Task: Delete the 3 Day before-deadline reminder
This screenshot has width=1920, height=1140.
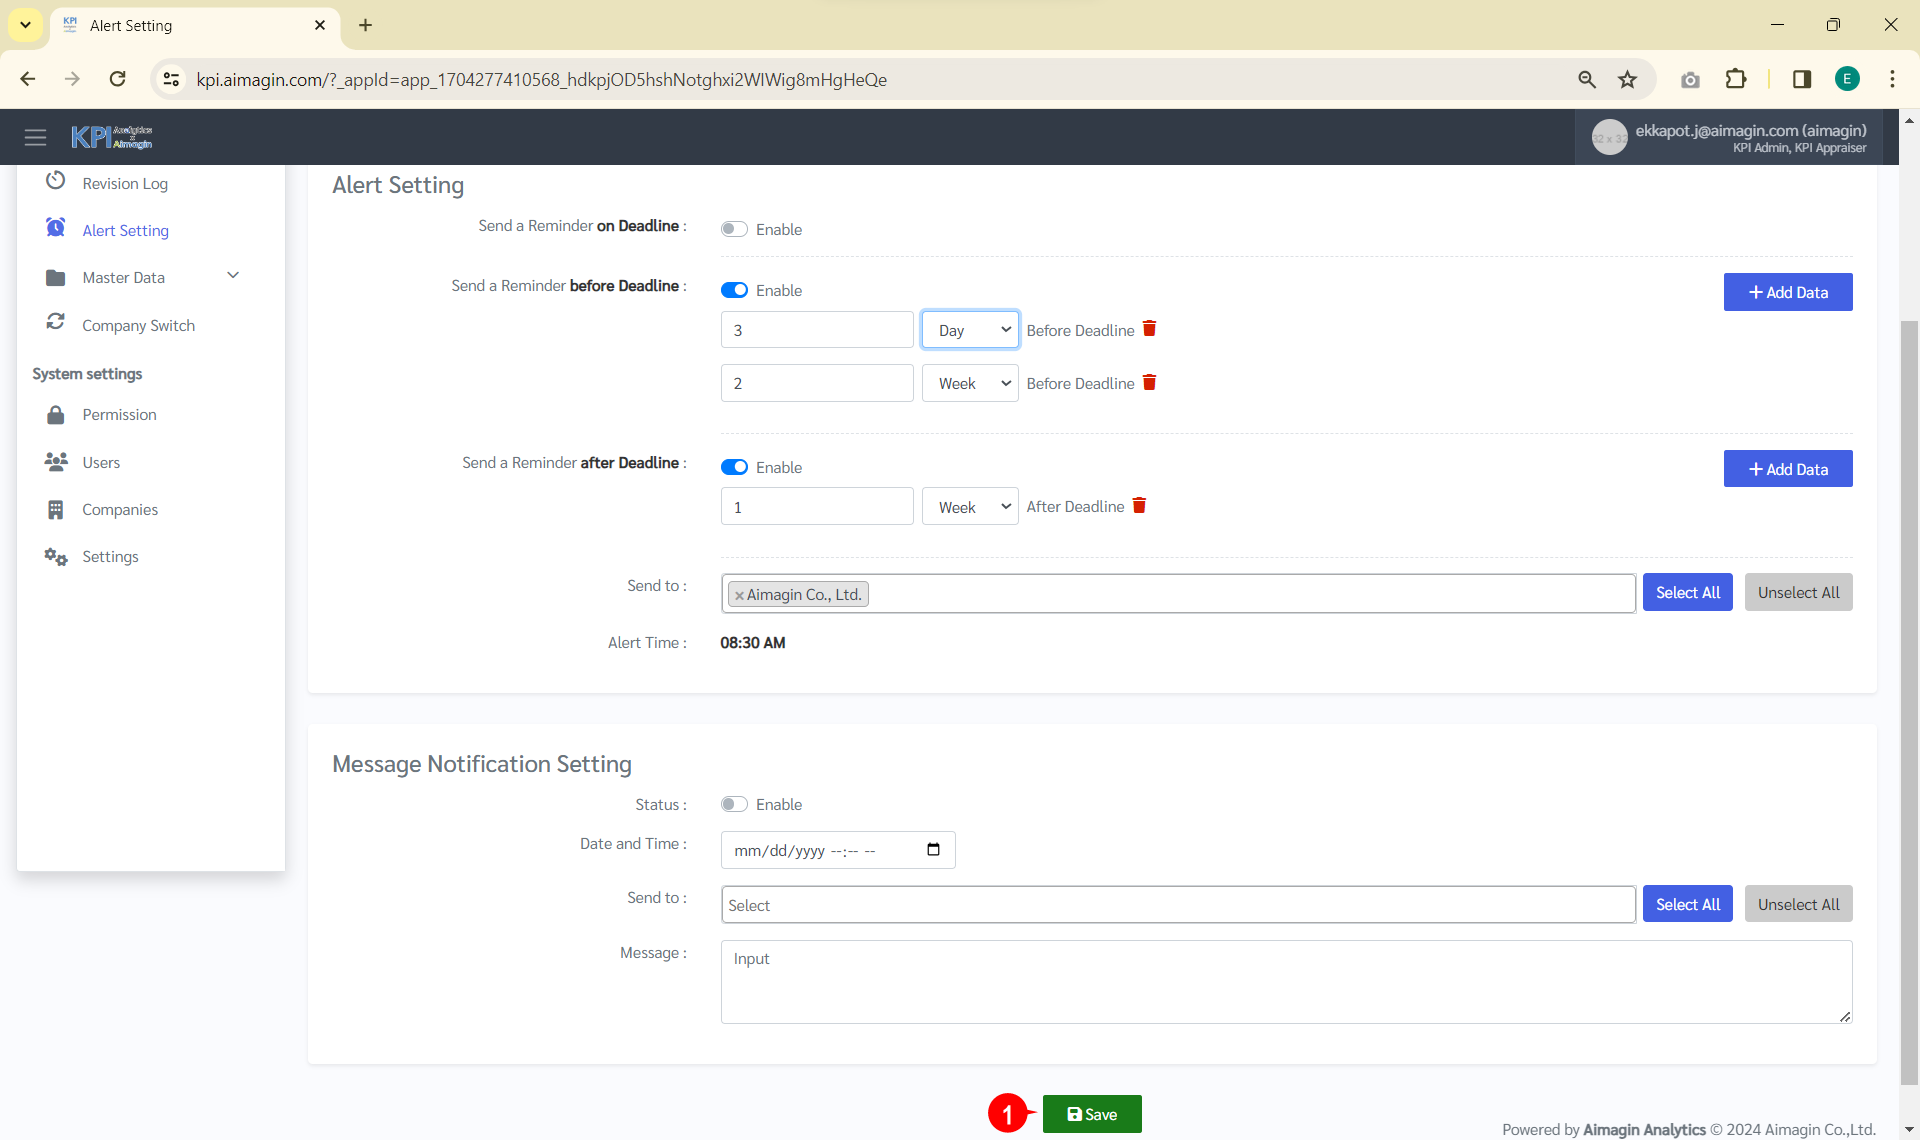Action: click(x=1149, y=329)
